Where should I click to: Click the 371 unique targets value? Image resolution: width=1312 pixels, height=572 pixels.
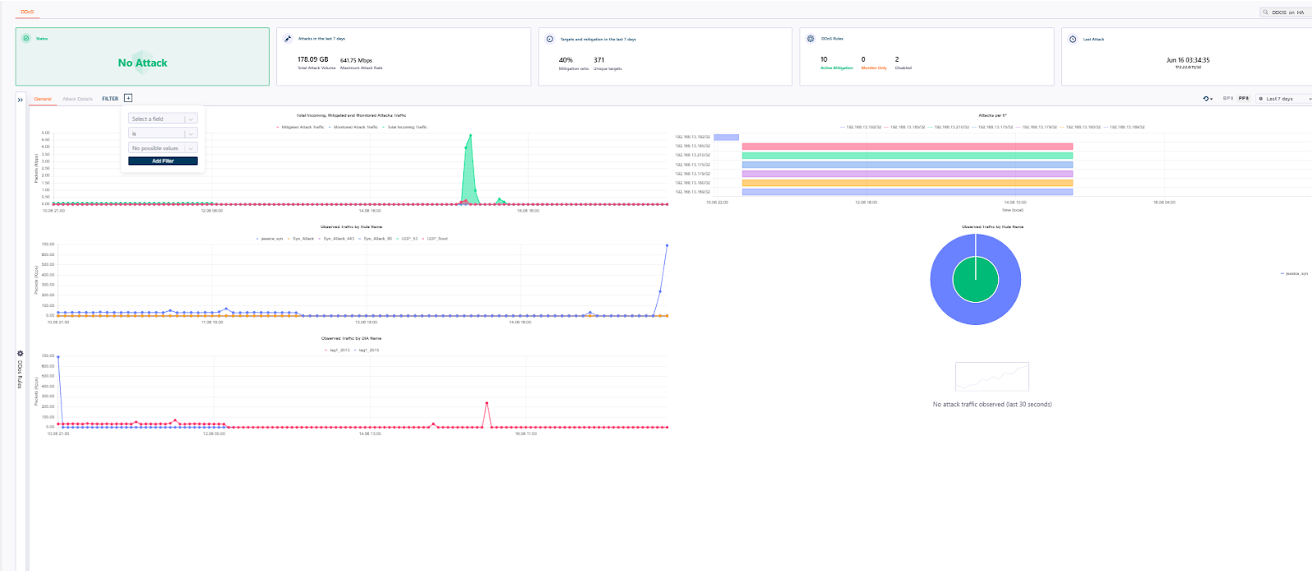click(x=599, y=60)
